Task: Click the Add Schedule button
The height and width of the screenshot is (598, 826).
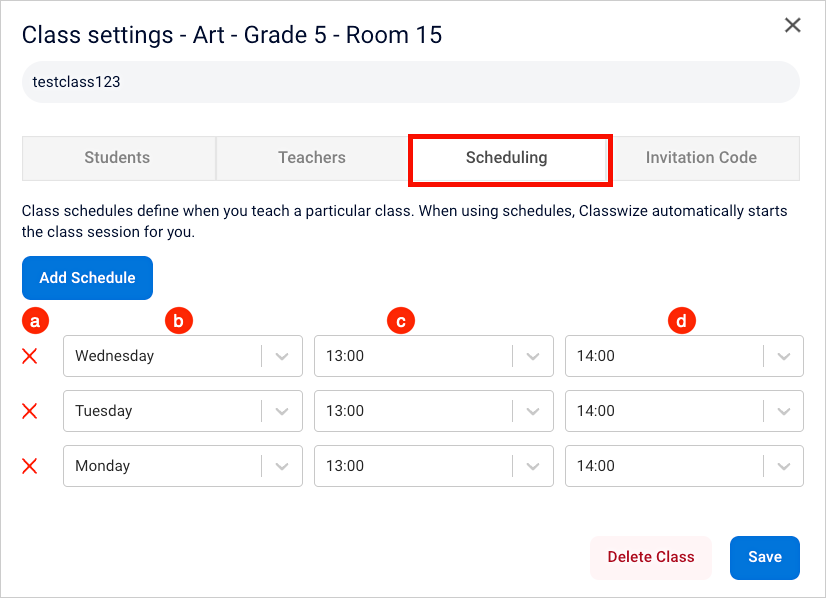Action: (x=87, y=278)
